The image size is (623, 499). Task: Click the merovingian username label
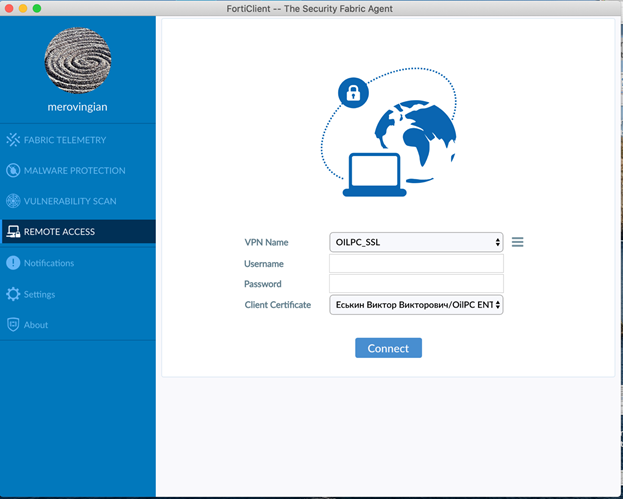coord(77,104)
